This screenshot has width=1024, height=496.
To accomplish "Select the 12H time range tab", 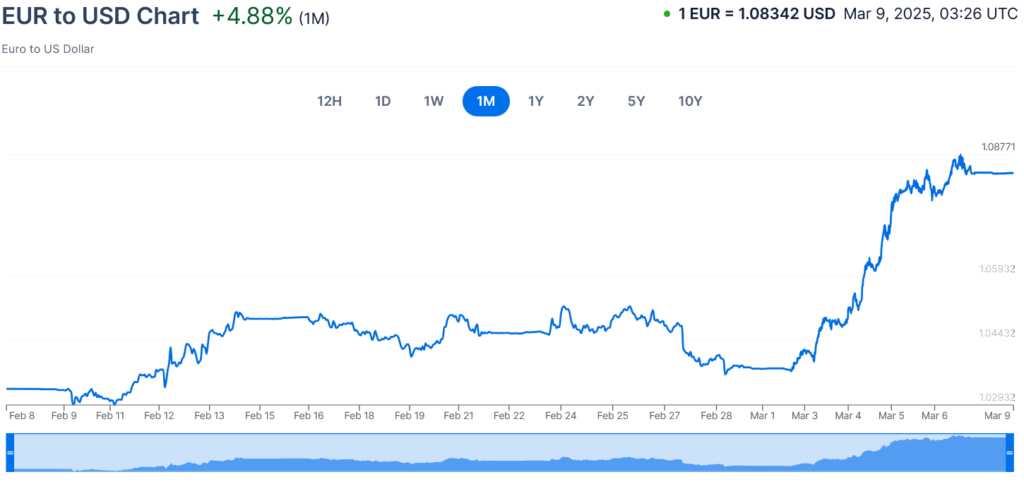I will click(330, 101).
